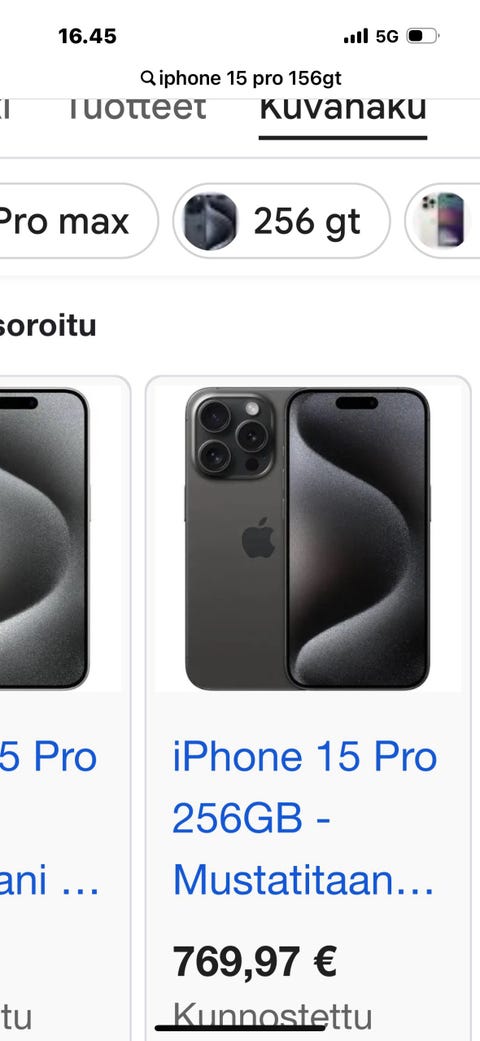This screenshot has height=1041, width=480.
Task: Open the iPhone 15 Pro 256GB Mustatitaani link
Action: tap(304, 819)
